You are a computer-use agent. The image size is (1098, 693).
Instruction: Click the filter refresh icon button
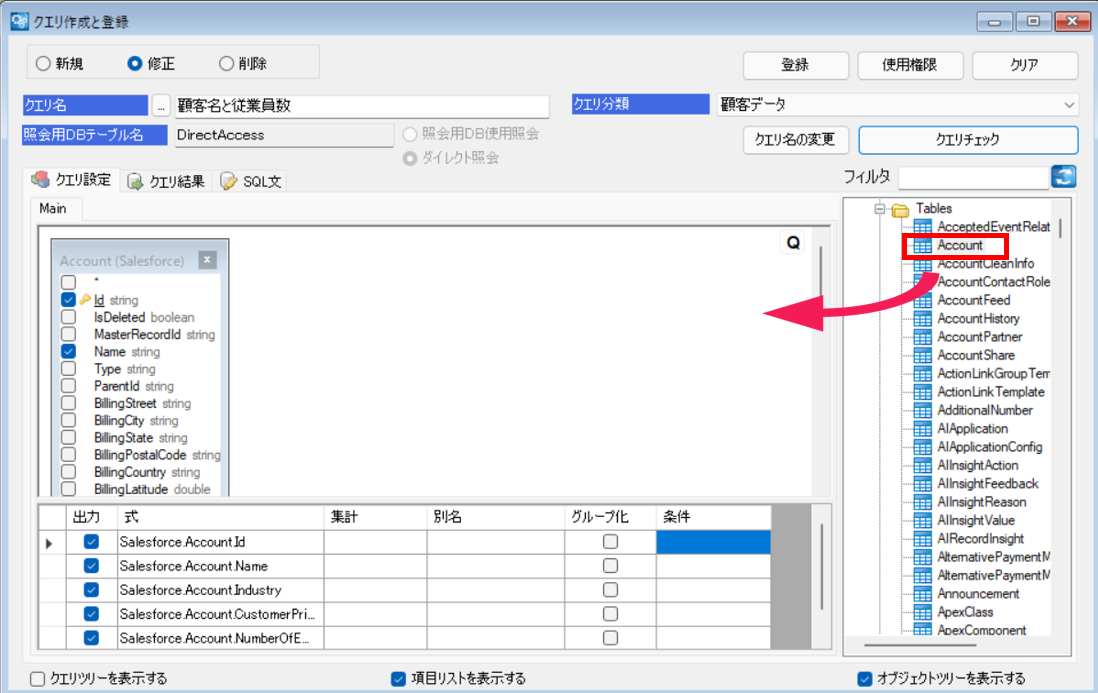coord(1064,177)
